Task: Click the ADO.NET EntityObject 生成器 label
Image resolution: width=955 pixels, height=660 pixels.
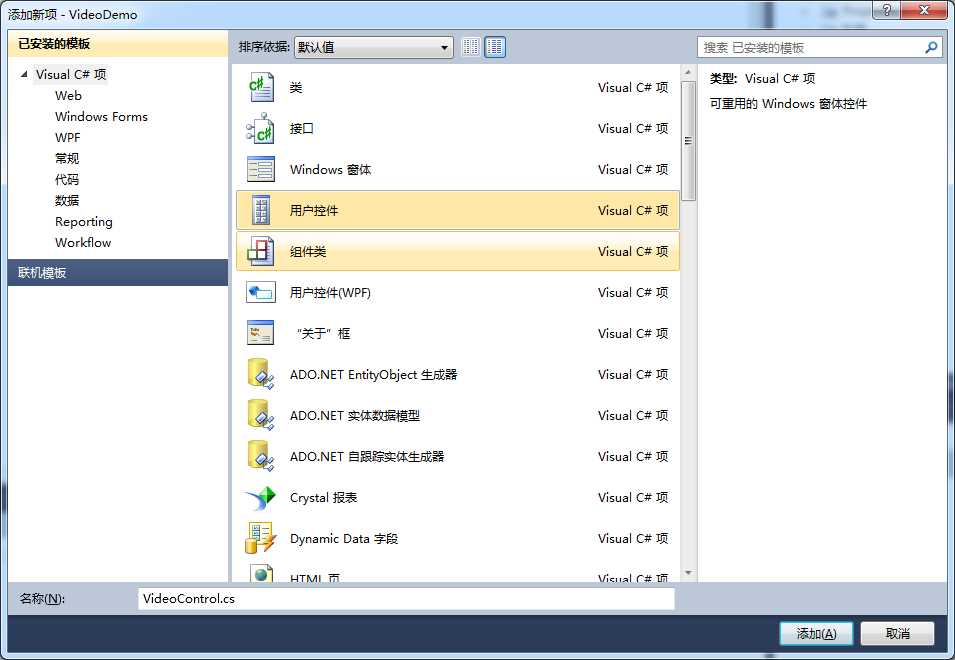Action: tap(373, 374)
